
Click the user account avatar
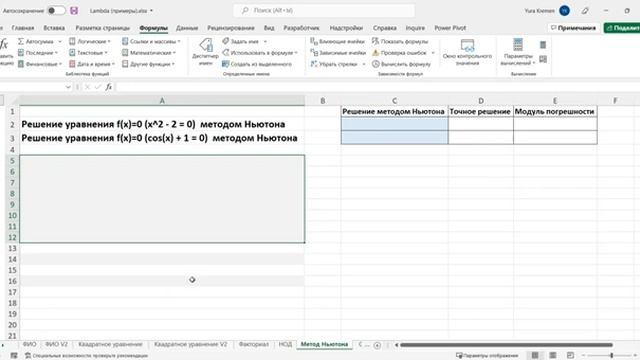coord(564,11)
